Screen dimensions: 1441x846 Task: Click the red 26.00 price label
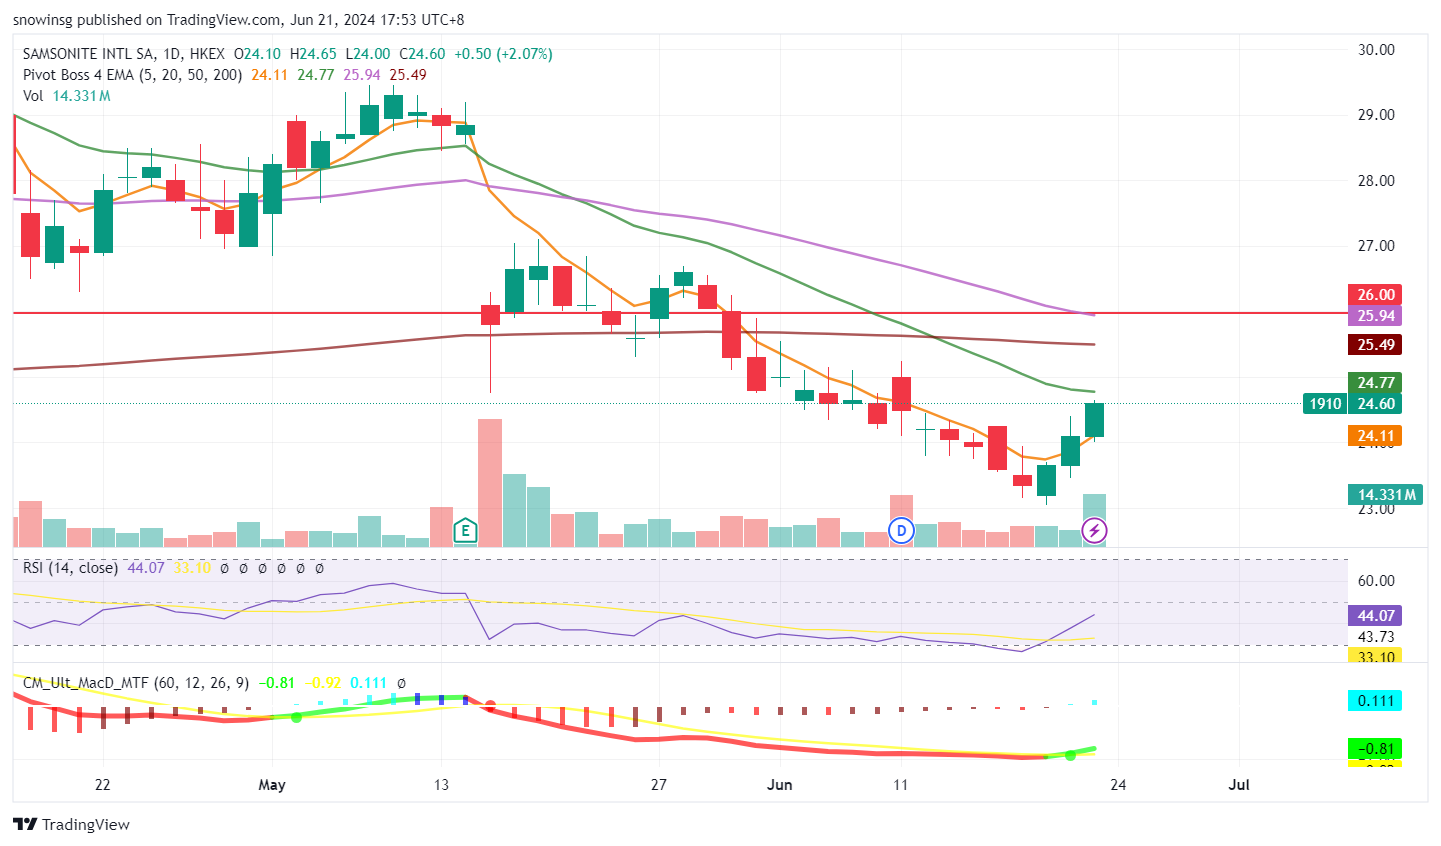1375,295
